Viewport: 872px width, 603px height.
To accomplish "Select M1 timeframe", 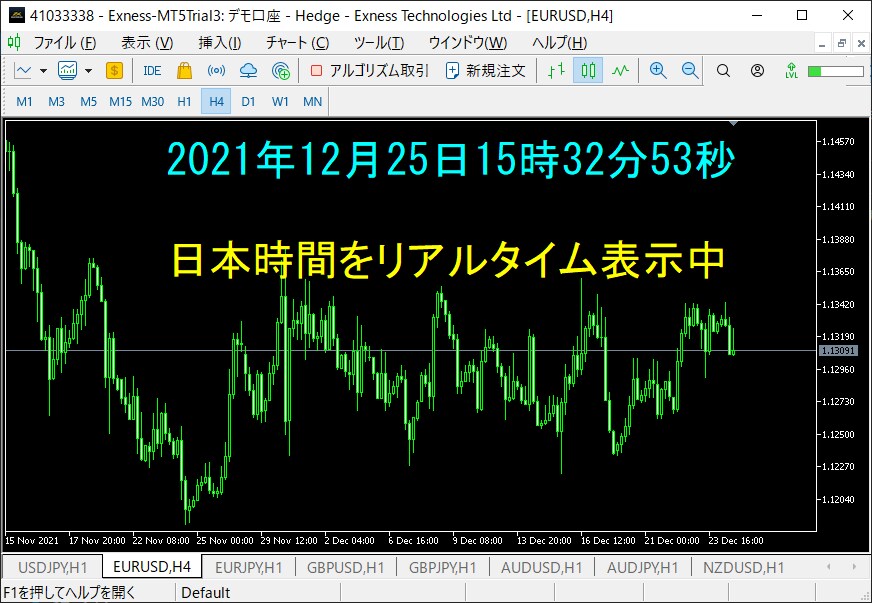I will point(24,102).
